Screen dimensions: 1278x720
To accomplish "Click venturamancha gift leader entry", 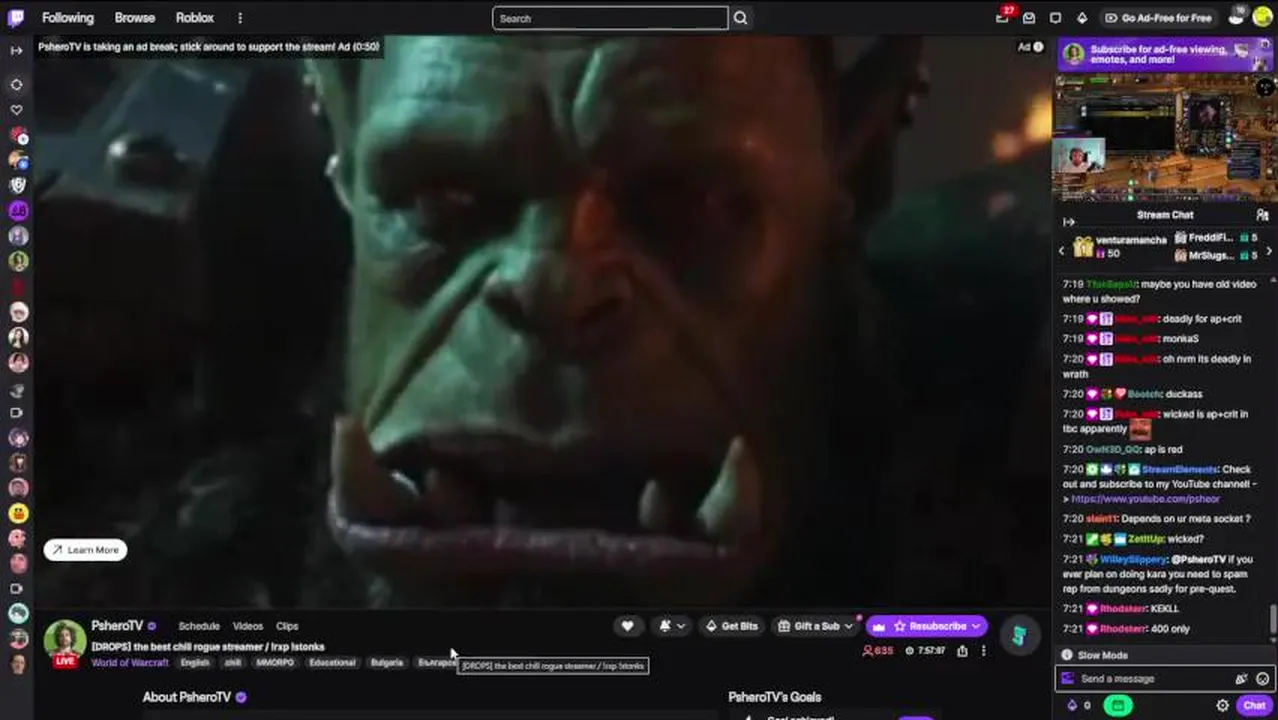I will (x=1120, y=246).
